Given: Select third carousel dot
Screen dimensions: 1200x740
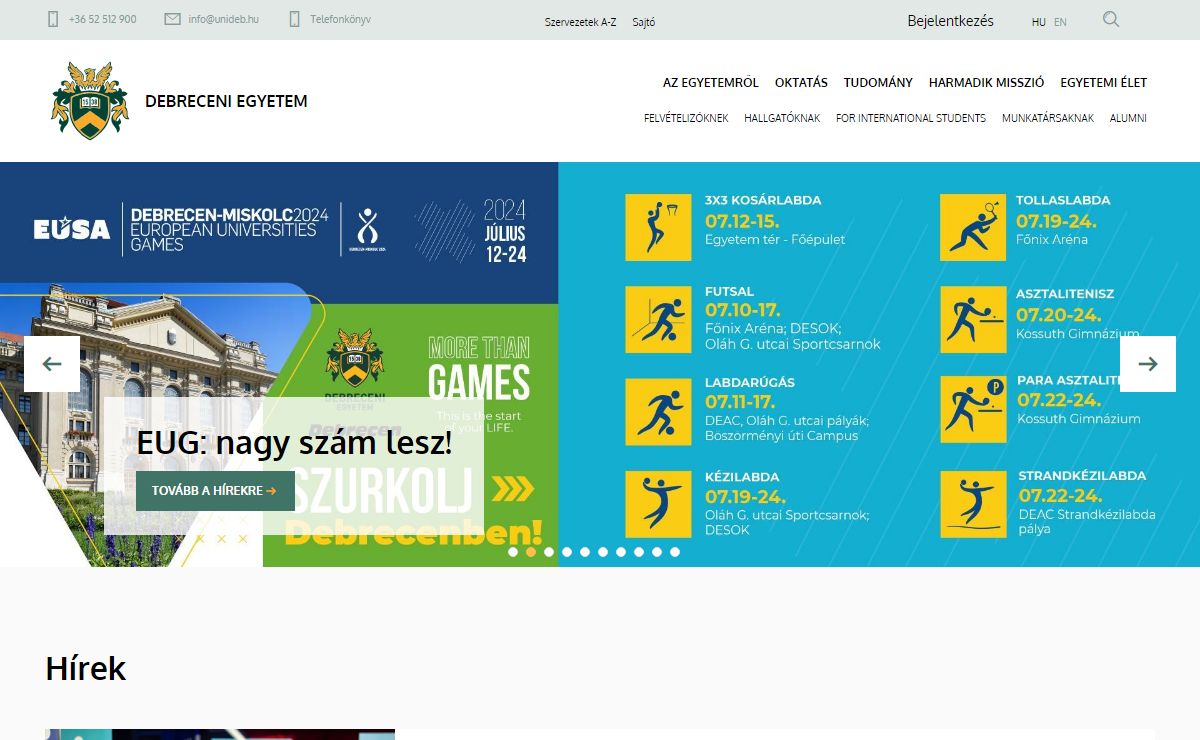Looking at the screenshot, I should pos(549,552).
